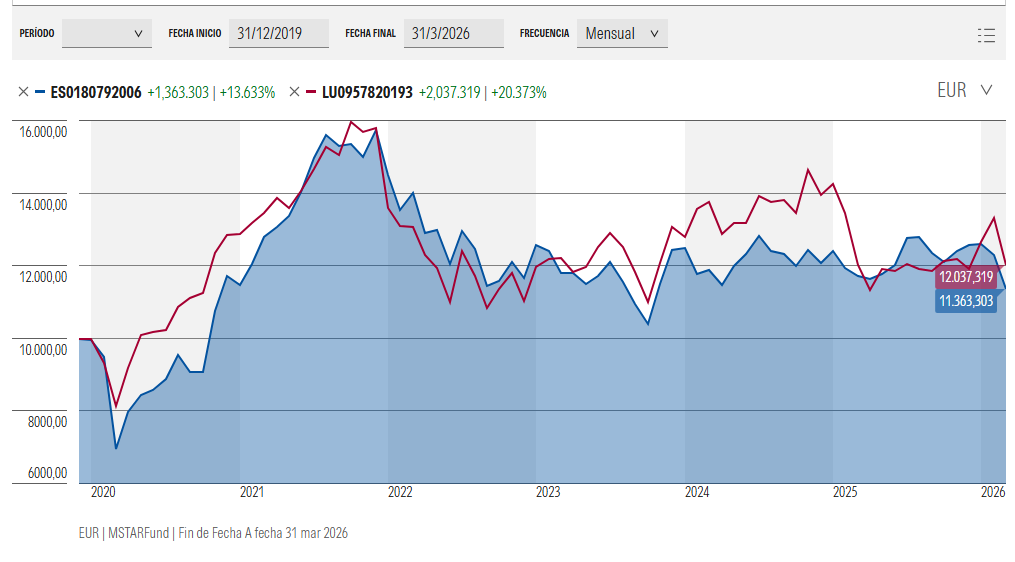The width and height of the screenshot is (1015, 562).
Task: Open the list view menu icon
Action: click(986, 35)
